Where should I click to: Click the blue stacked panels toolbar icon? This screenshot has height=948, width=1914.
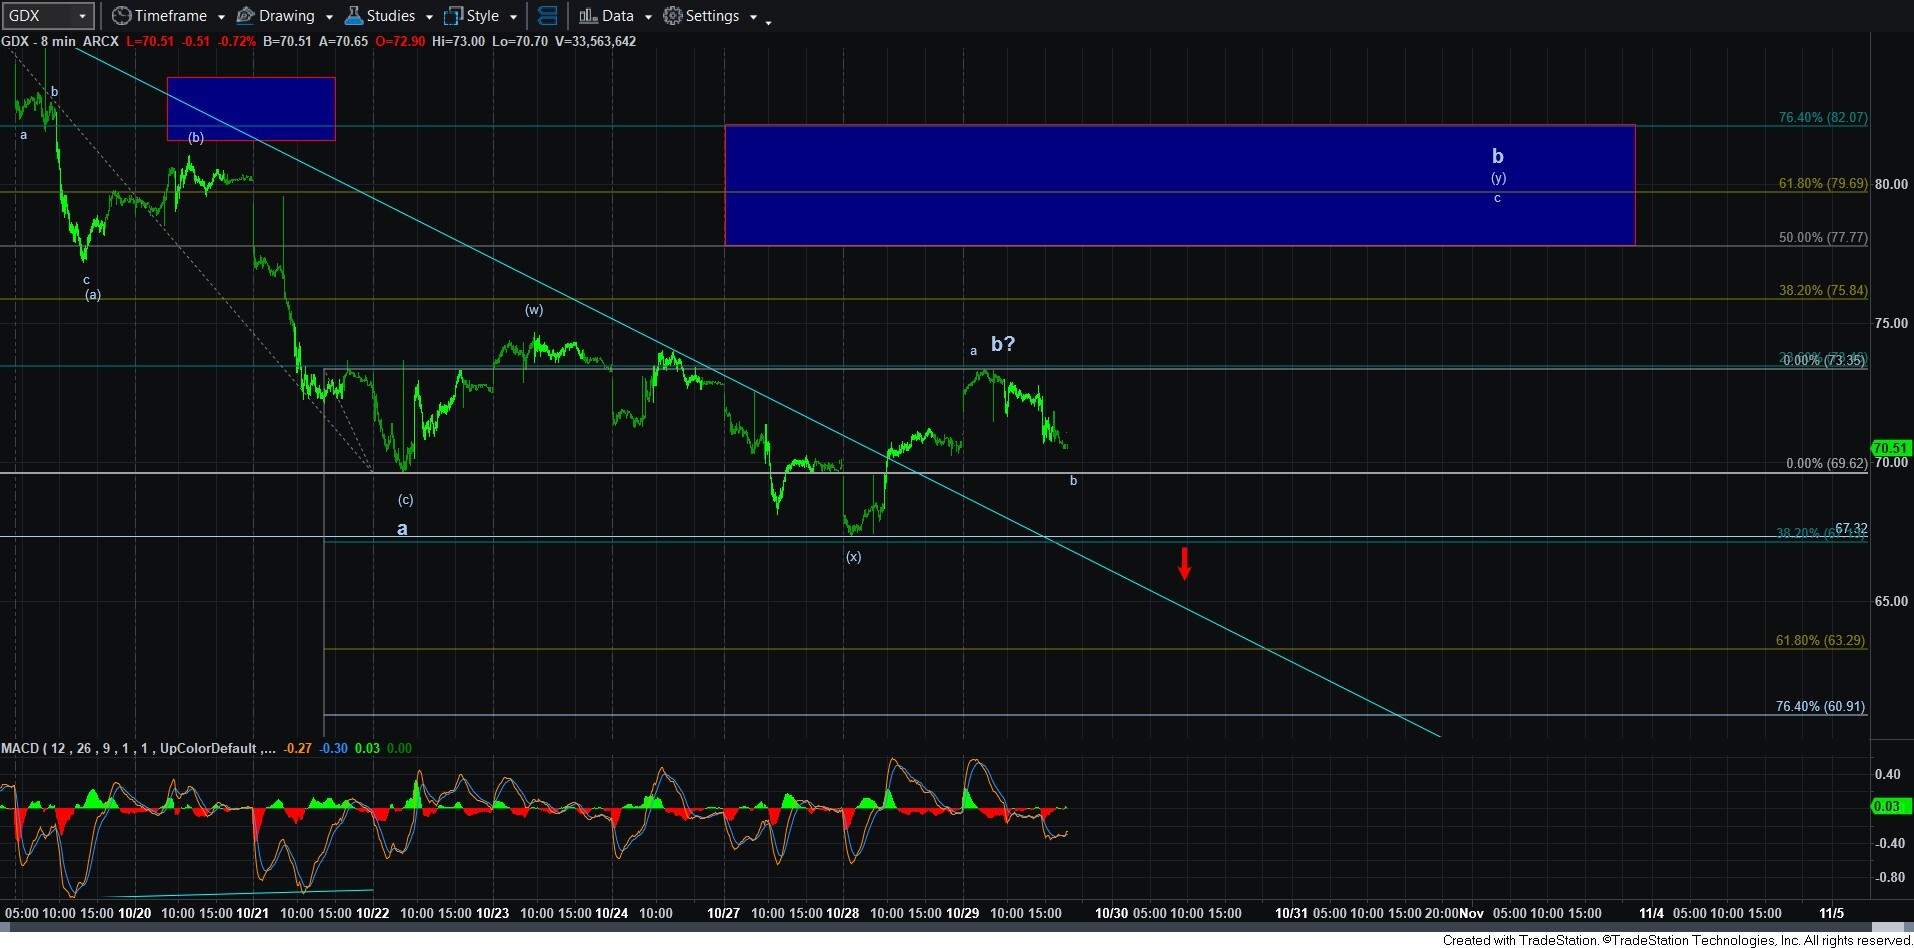tap(547, 16)
